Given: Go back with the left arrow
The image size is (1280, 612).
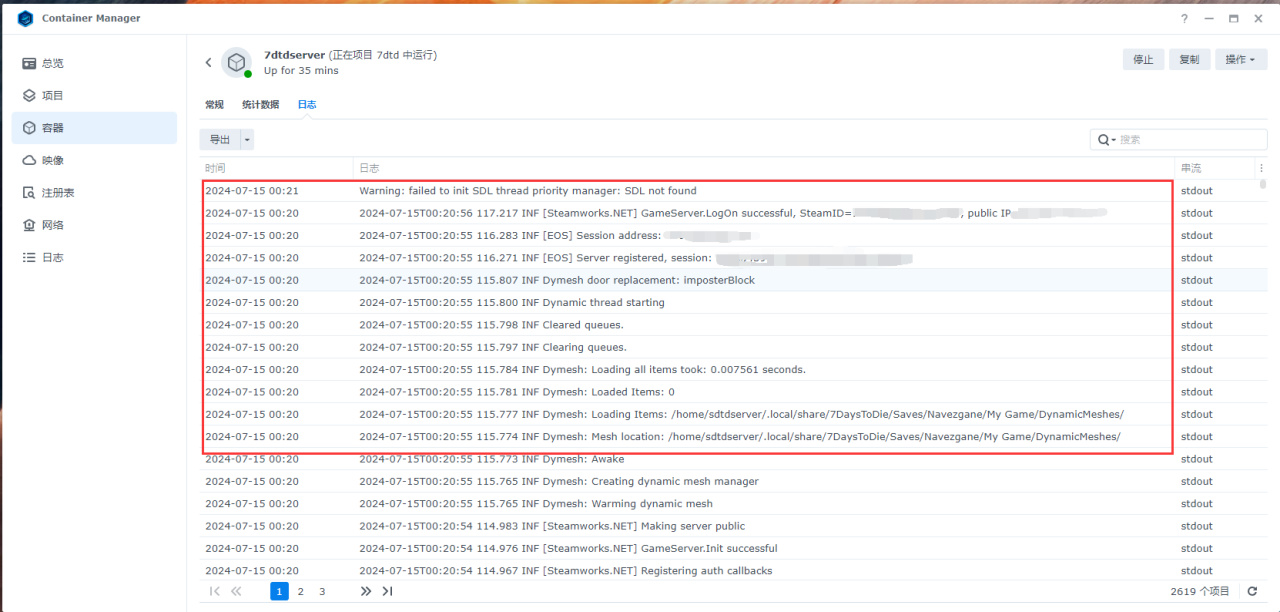Looking at the screenshot, I should (x=208, y=63).
